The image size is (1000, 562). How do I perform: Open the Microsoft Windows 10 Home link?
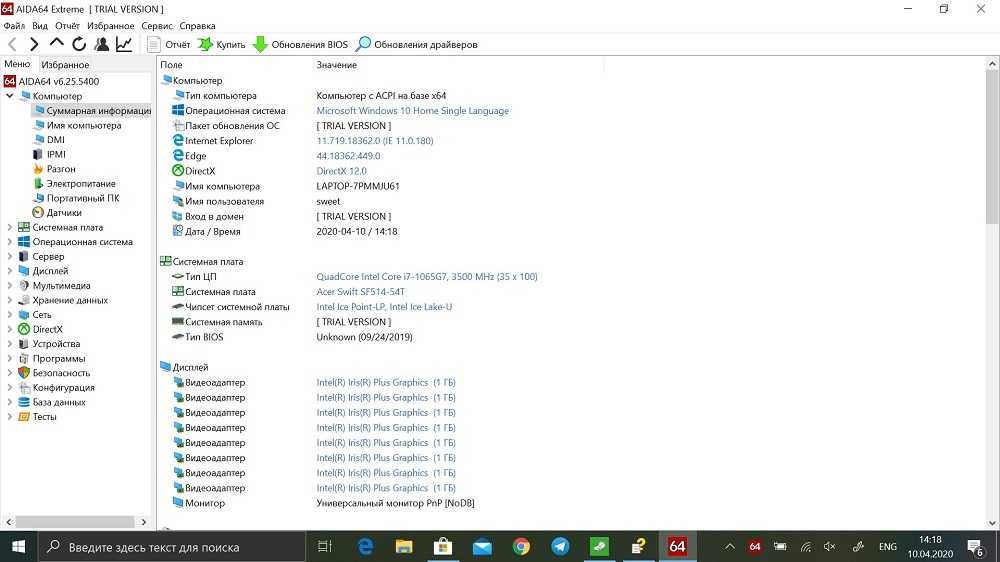pos(412,111)
